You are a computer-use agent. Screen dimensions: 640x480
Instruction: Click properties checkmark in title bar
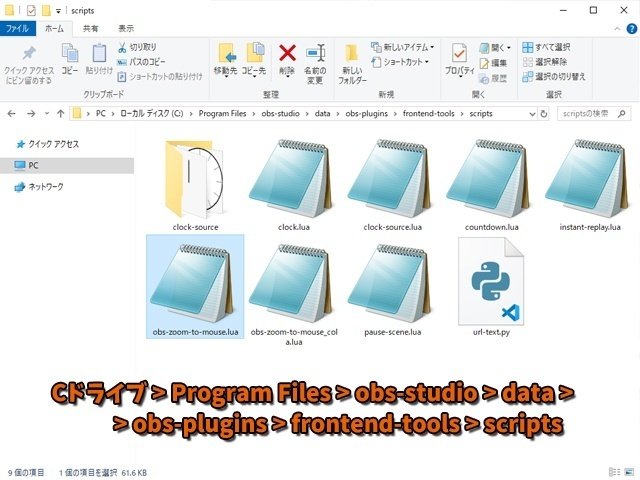pyautogui.click(x=31, y=10)
